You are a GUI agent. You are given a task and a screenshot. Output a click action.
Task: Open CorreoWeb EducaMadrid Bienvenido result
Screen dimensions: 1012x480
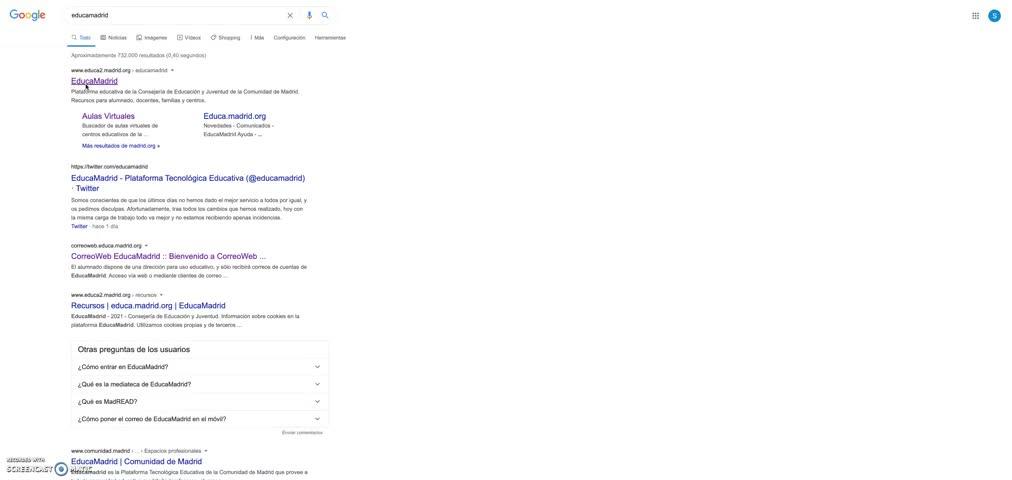pos(168,256)
